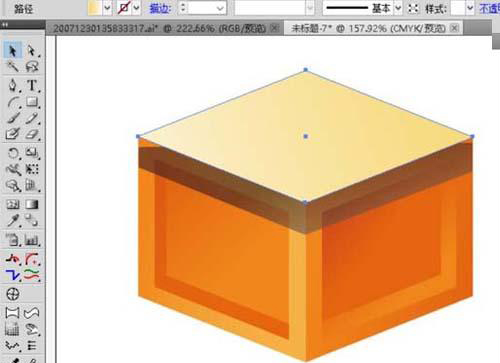
Task: Select the Paintbrush tool
Action: 13,118
